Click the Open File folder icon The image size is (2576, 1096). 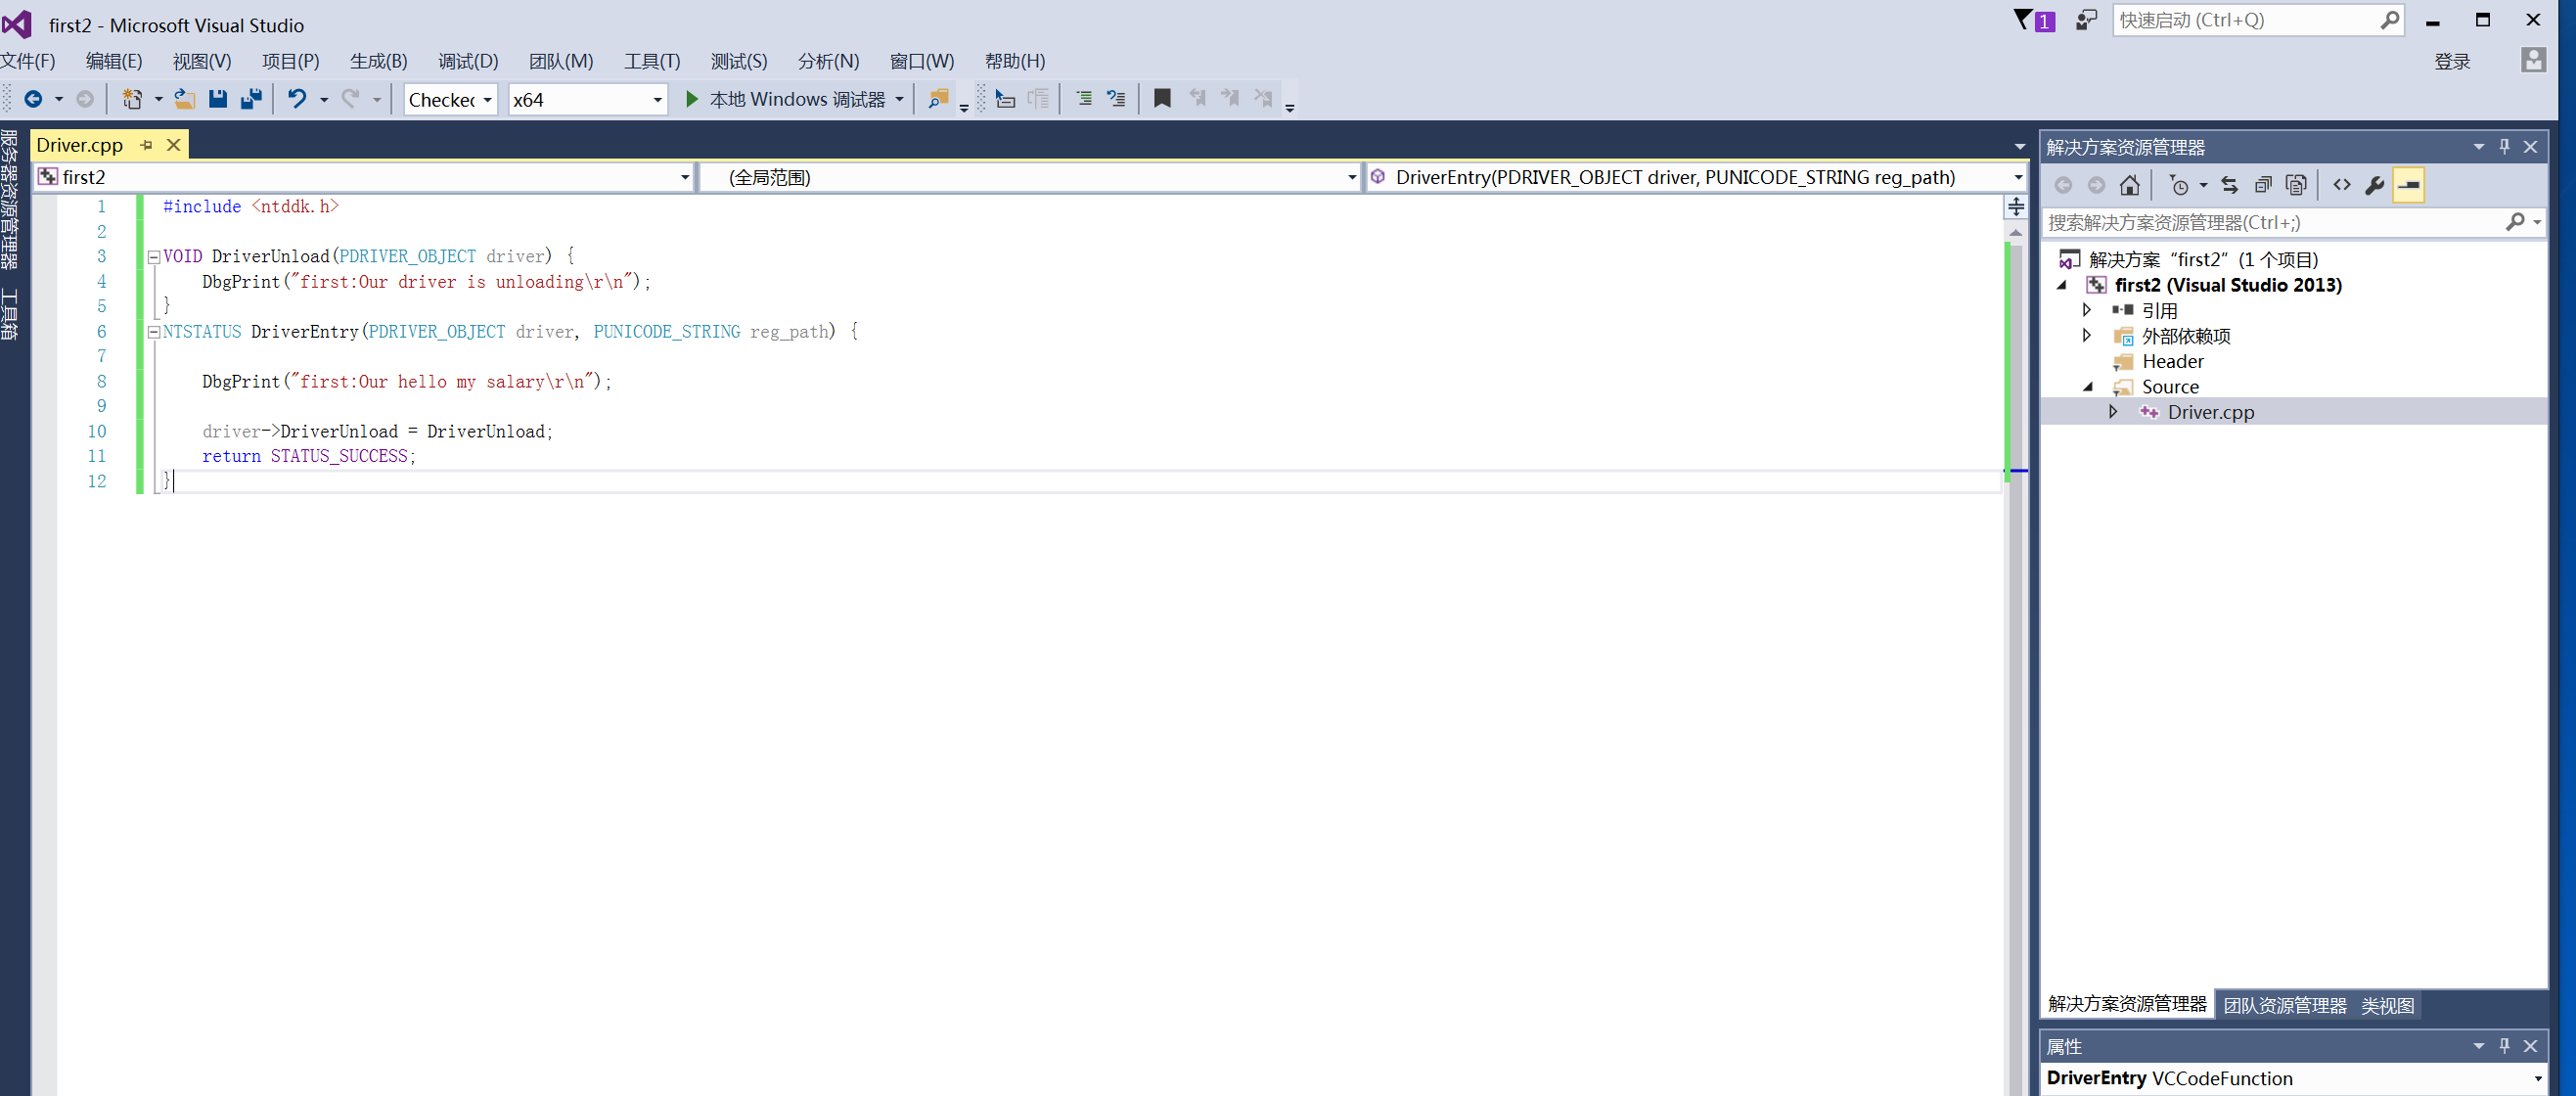coord(184,99)
